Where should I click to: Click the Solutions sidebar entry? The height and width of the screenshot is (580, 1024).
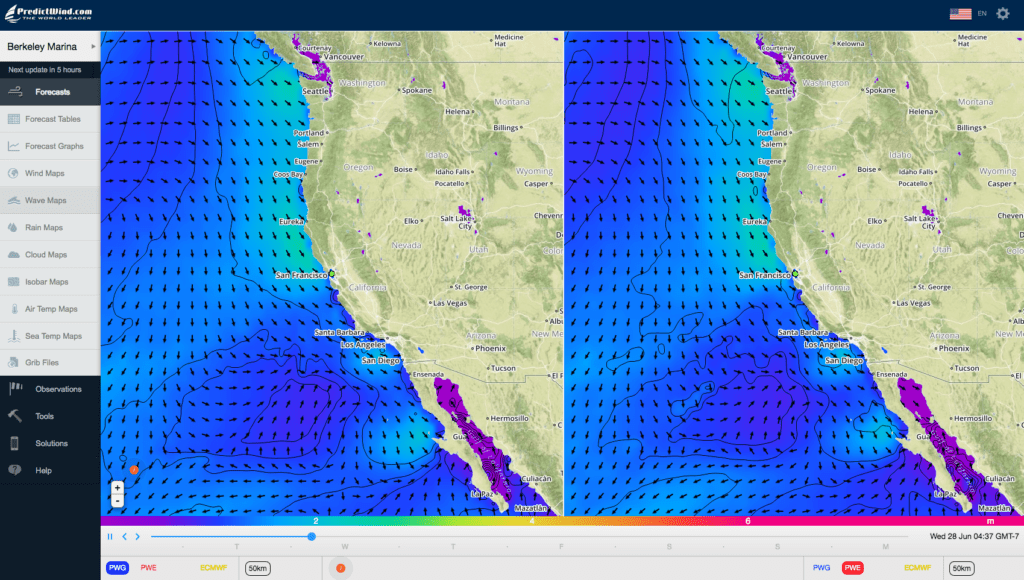point(50,443)
